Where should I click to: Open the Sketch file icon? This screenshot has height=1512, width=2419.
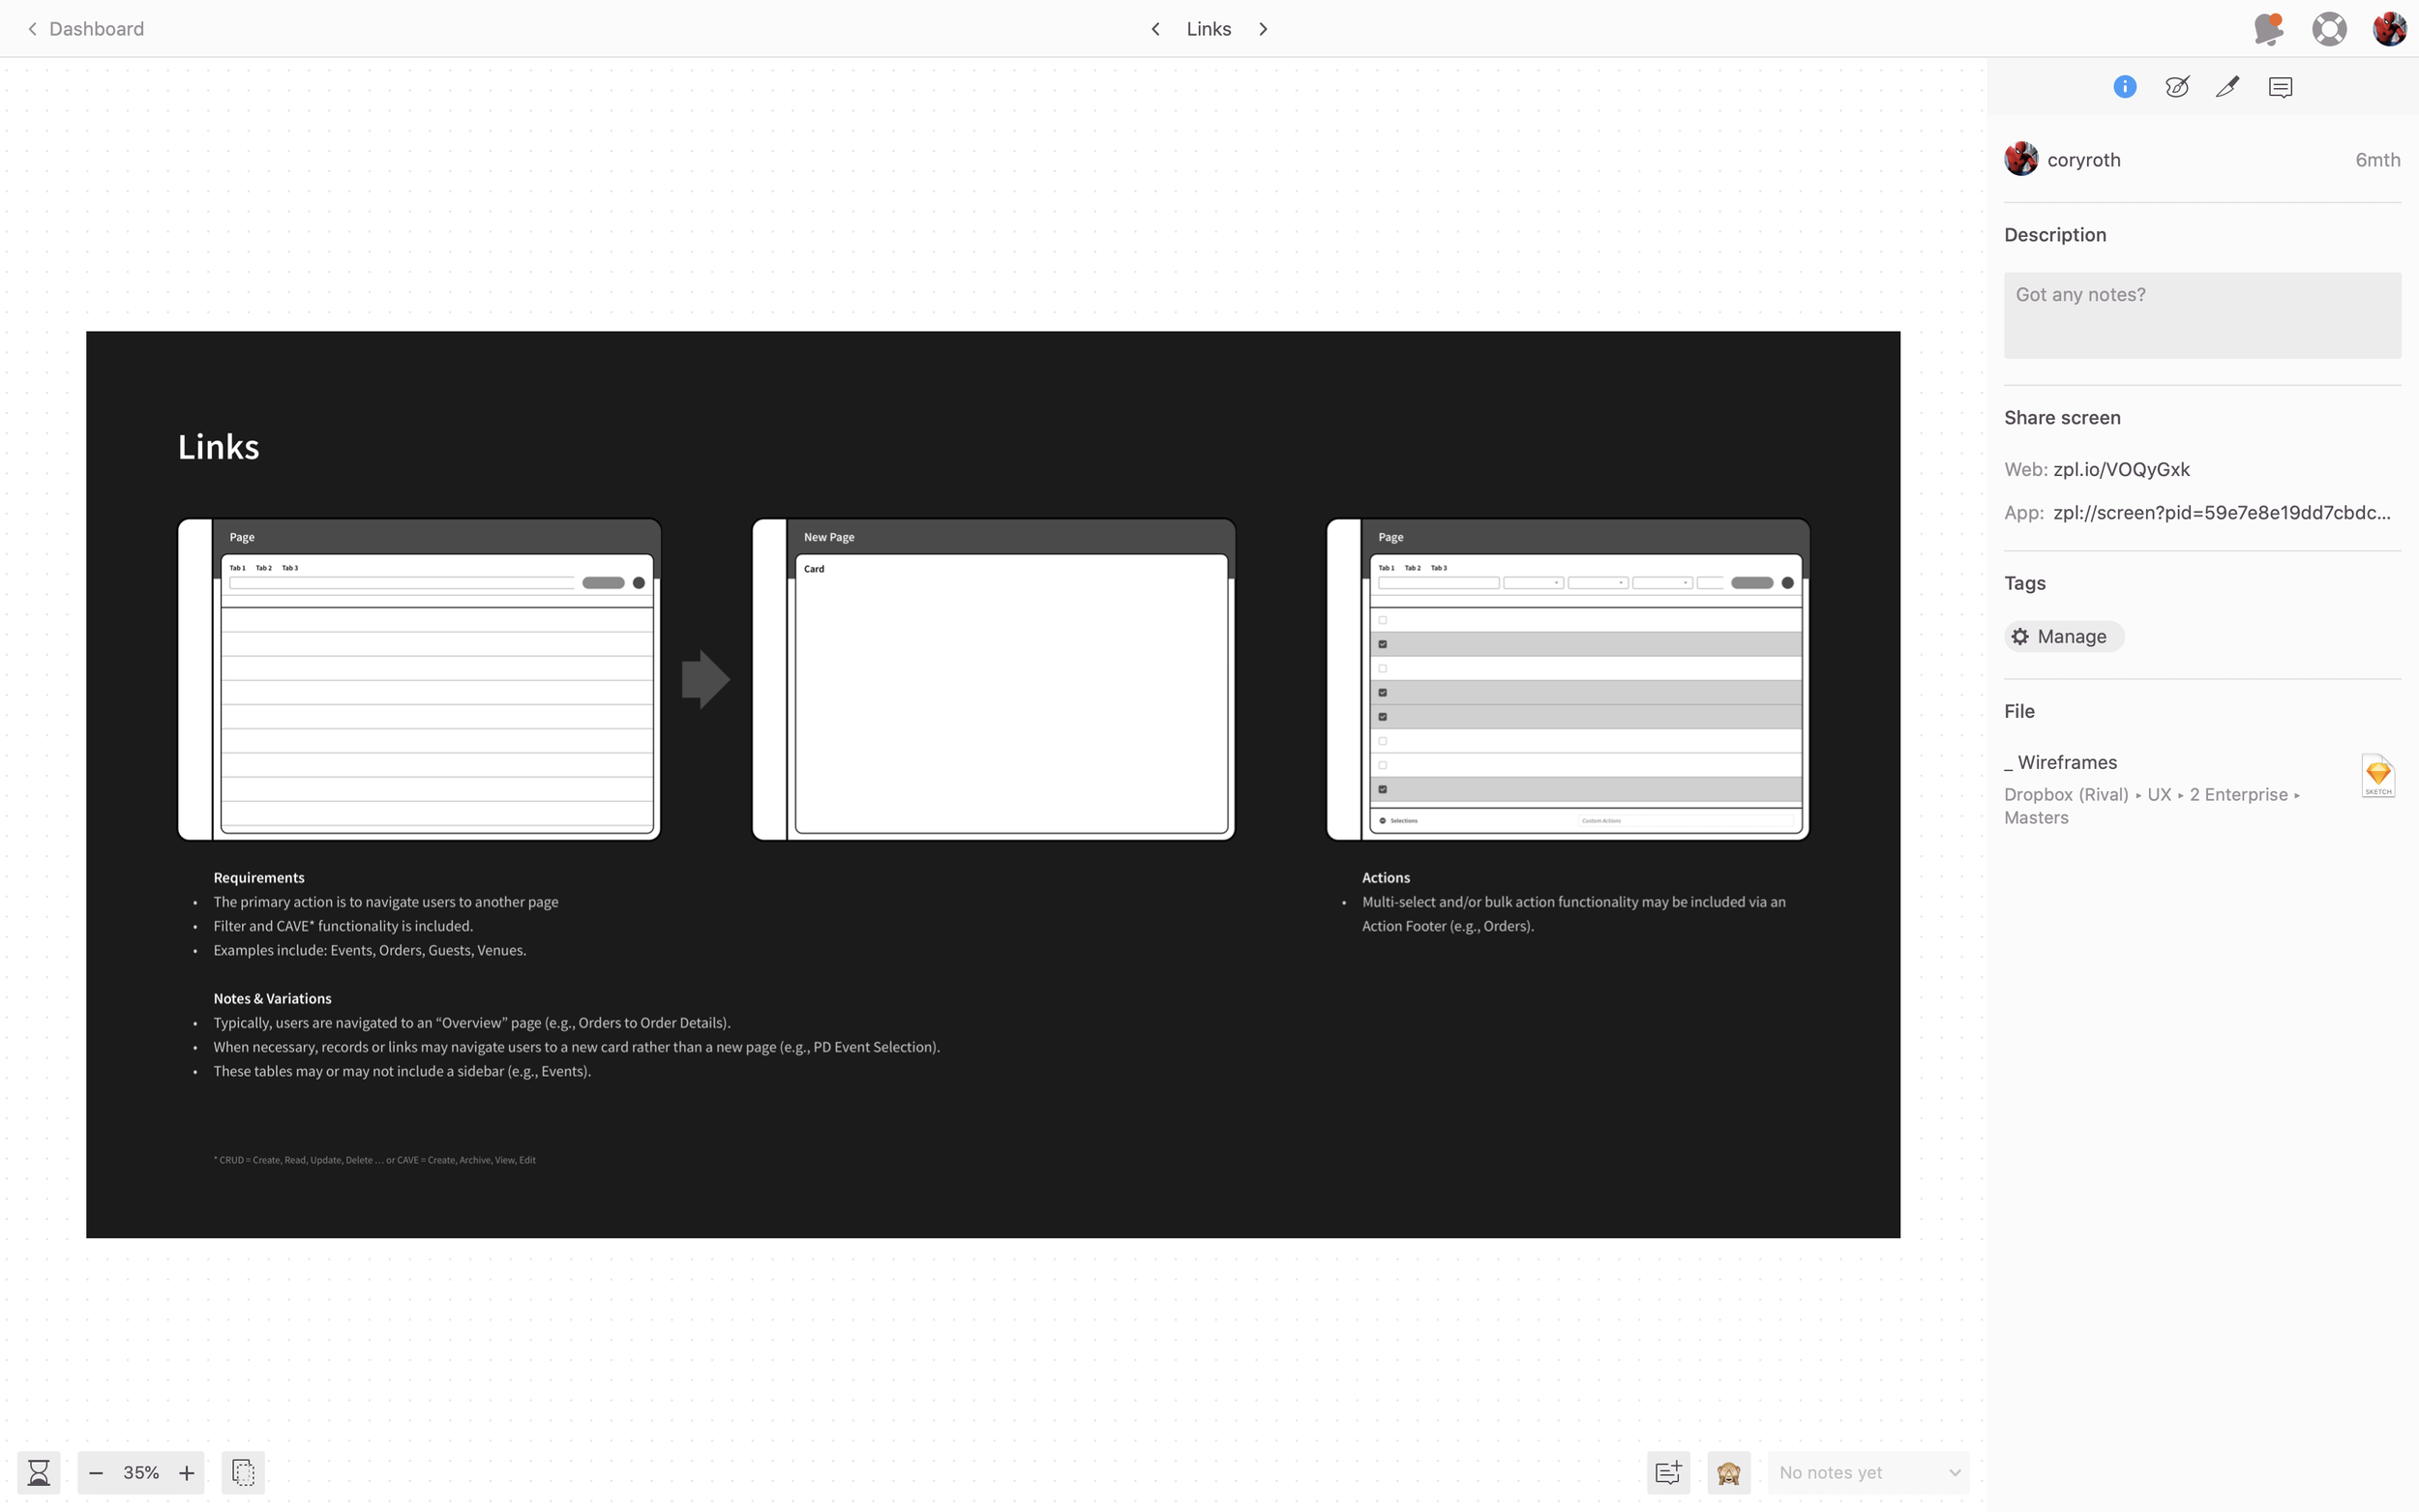2378,776
